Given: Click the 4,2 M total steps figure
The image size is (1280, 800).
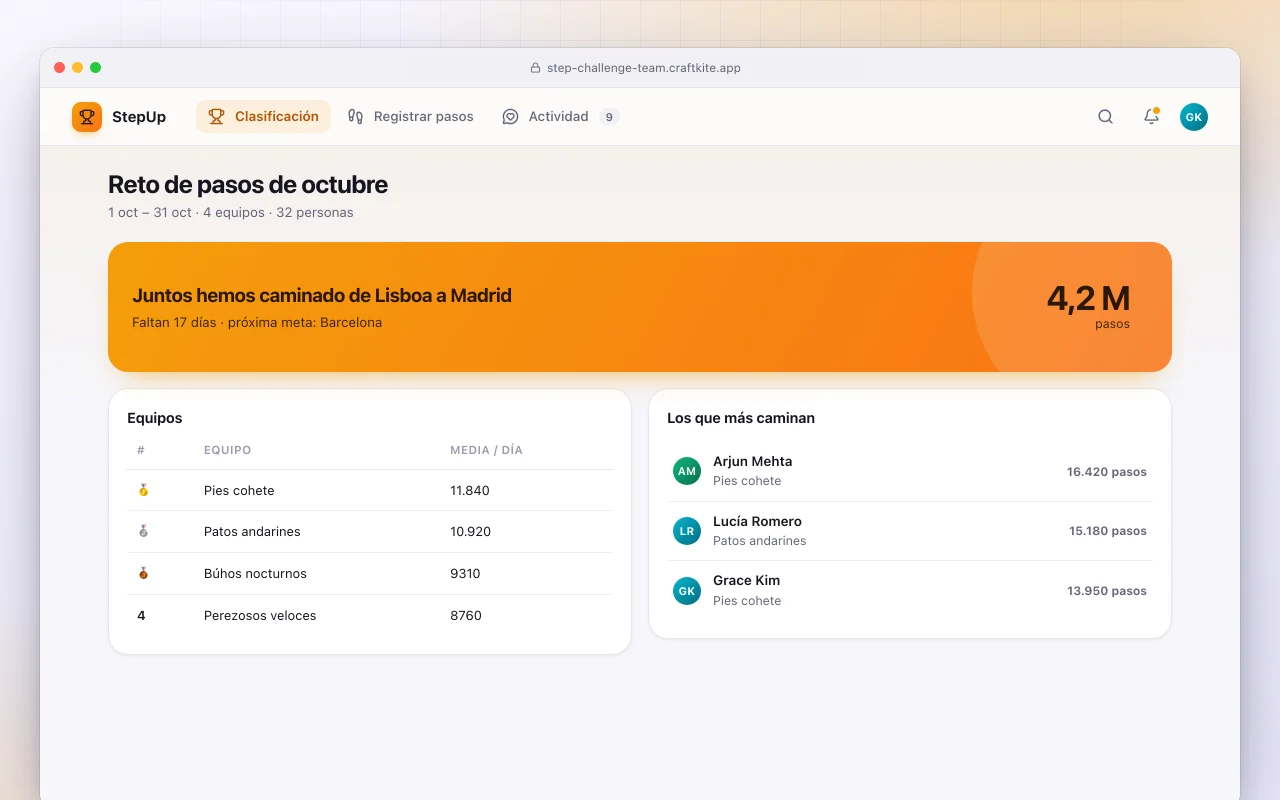Looking at the screenshot, I should [1088, 298].
